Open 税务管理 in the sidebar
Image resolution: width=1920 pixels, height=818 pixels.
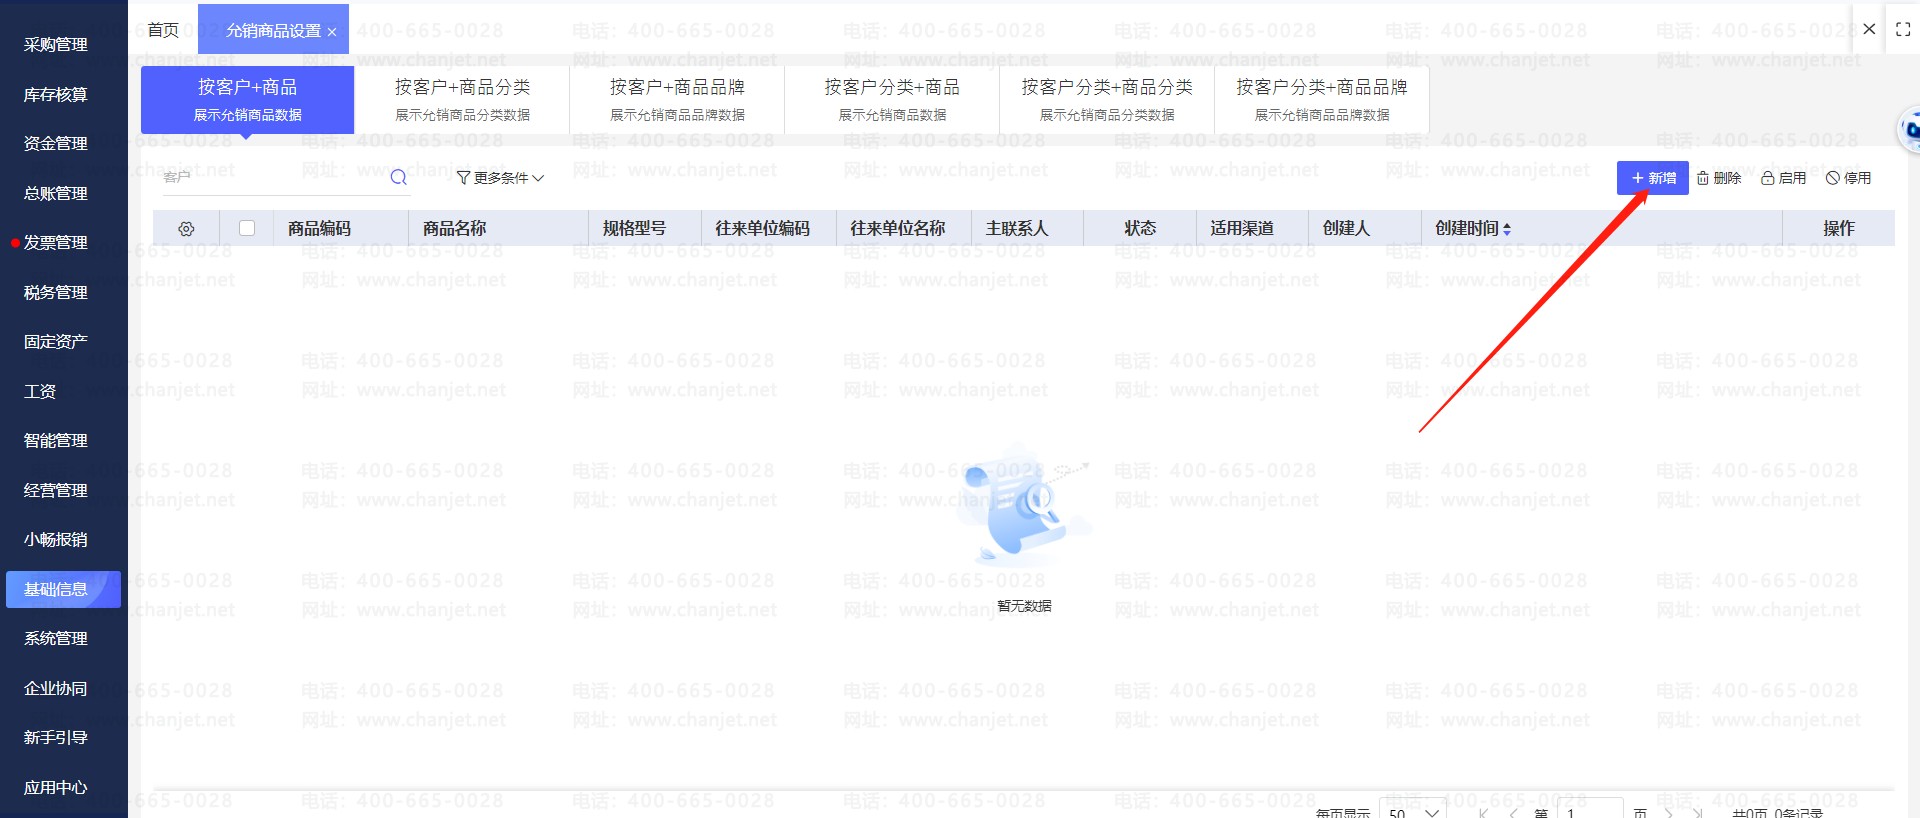click(x=56, y=292)
